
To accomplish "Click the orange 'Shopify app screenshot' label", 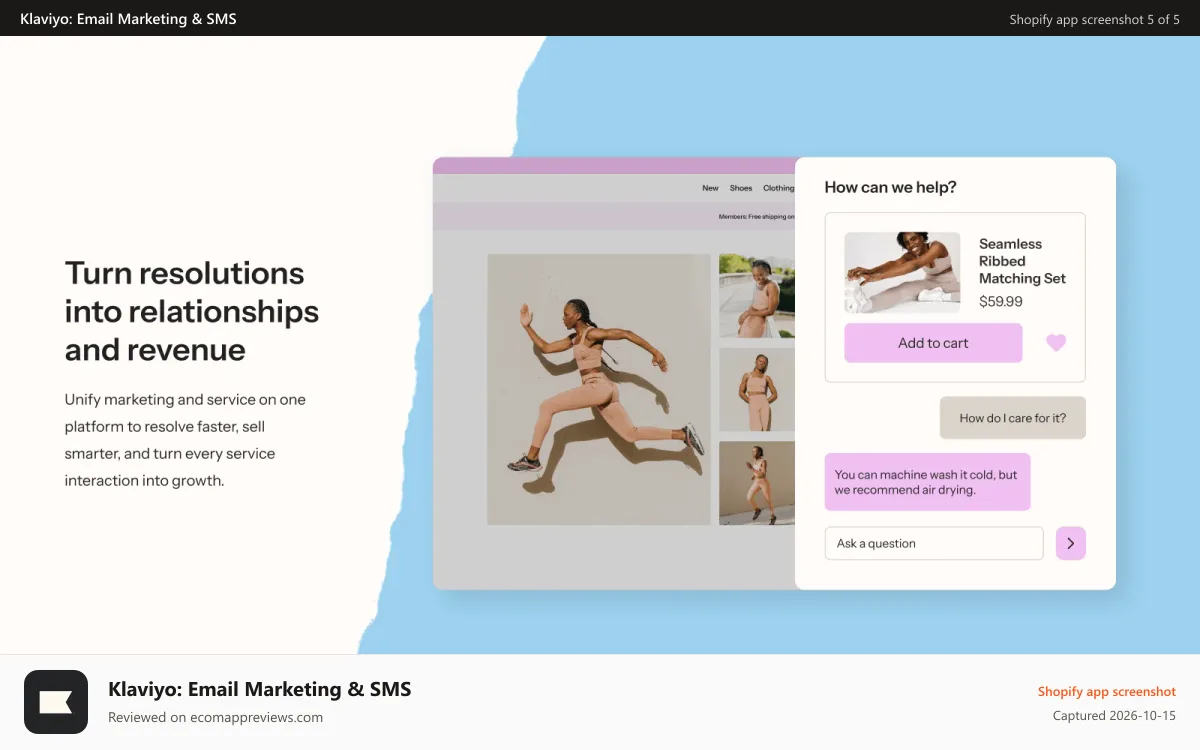I will pos(1107,691).
